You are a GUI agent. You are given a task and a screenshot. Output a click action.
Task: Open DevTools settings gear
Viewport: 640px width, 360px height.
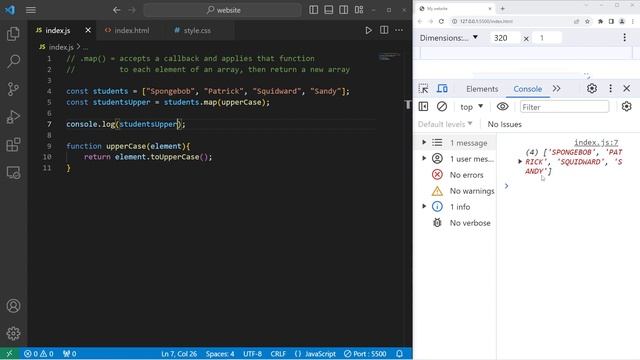pos(592,89)
